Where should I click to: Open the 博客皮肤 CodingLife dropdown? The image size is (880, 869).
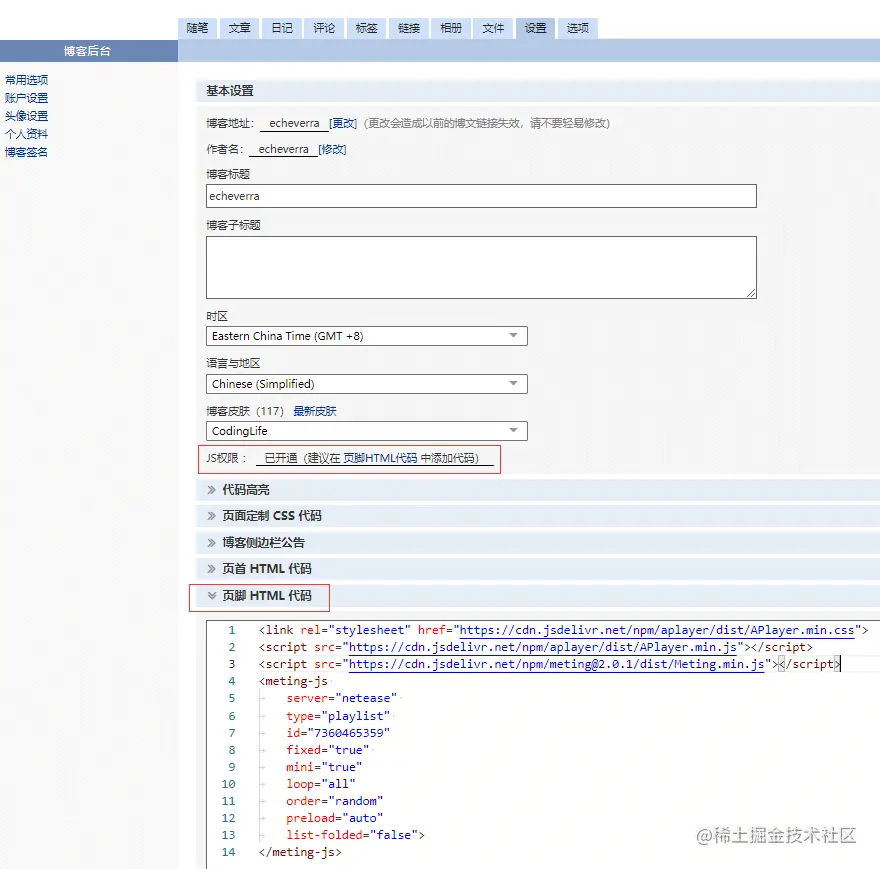coord(366,431)
